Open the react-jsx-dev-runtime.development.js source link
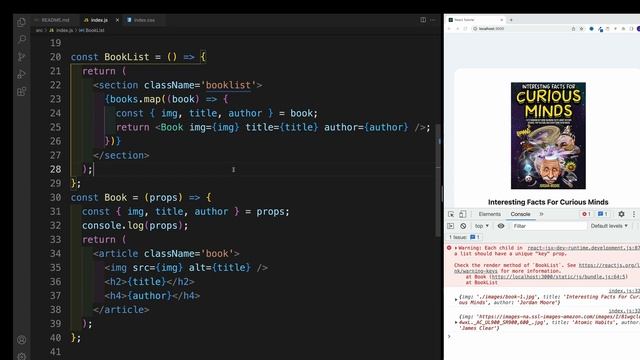The height and width of the screenshot is (360, 640). [584, 248]
